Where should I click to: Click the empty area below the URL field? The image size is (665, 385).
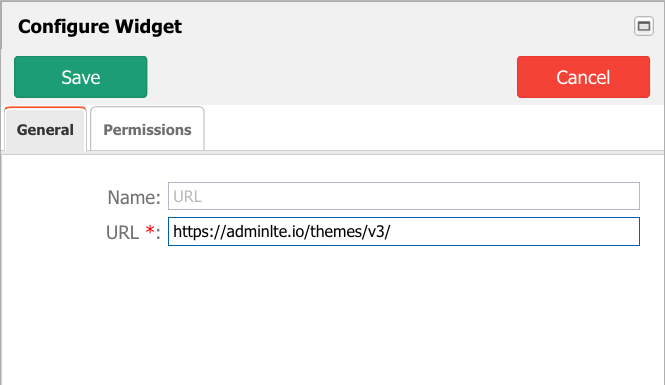(x=332, y=314)
